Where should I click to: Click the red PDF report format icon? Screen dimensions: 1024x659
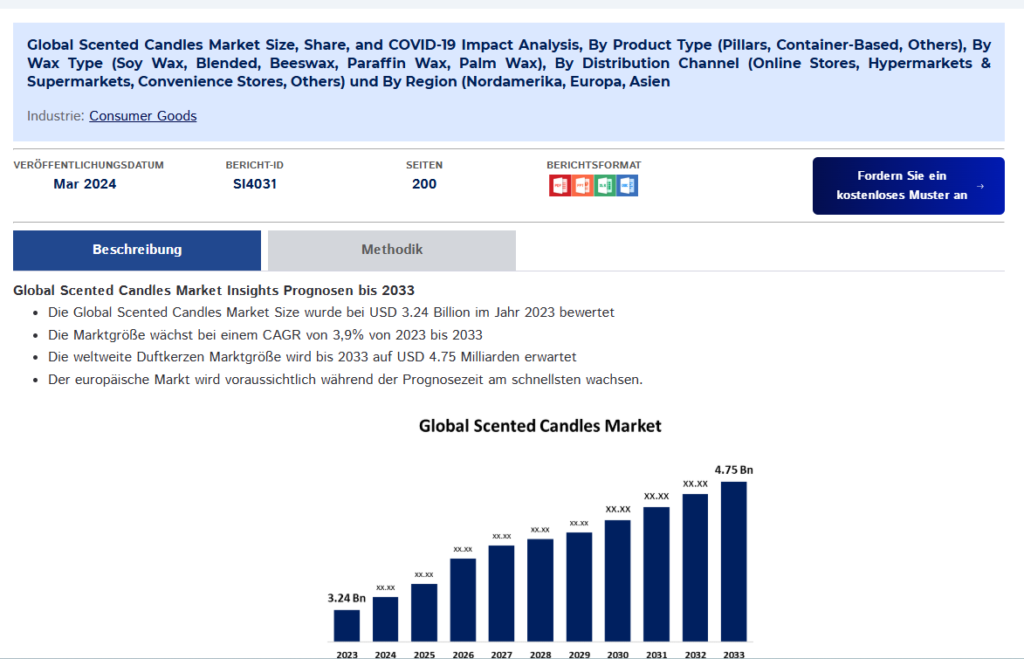(560, 185)
